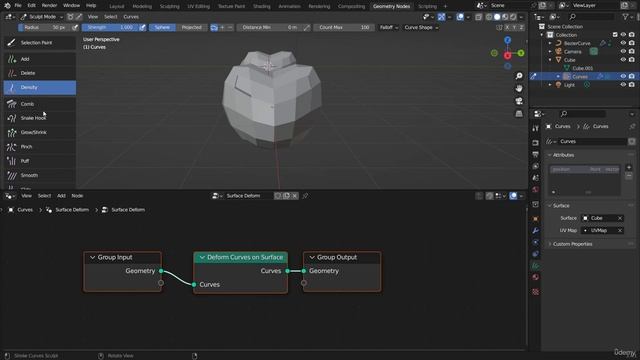The width and height of the screenshot is (640, 360).
Task: Open the Output properties tab icon
Action: click(x=536, y=154)
